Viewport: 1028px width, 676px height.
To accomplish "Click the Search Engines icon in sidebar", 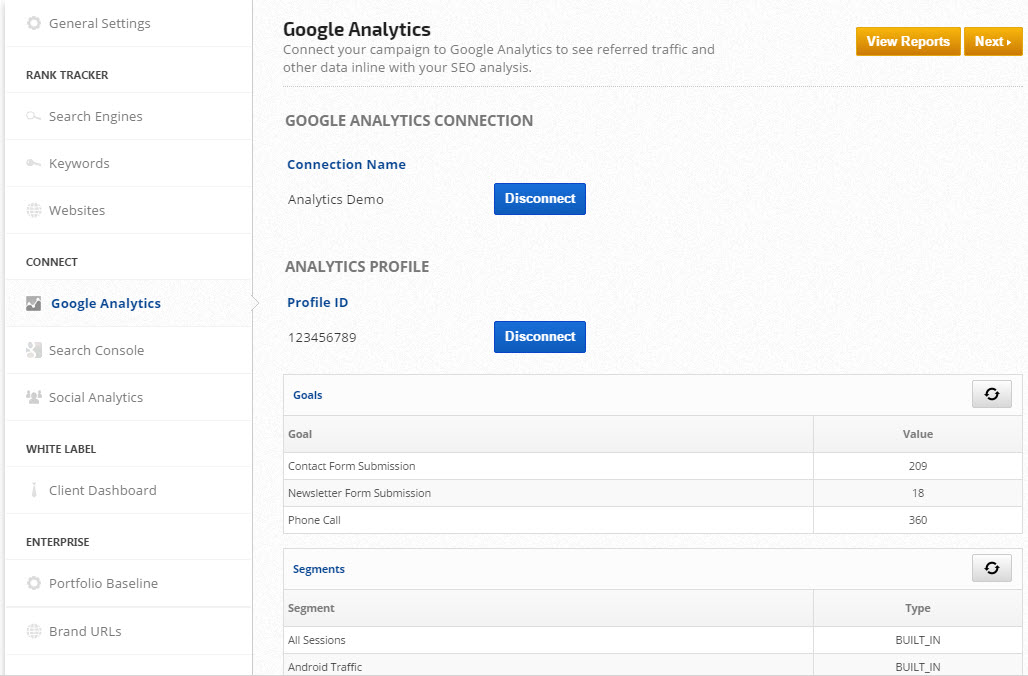I will (x=34, y=117).
